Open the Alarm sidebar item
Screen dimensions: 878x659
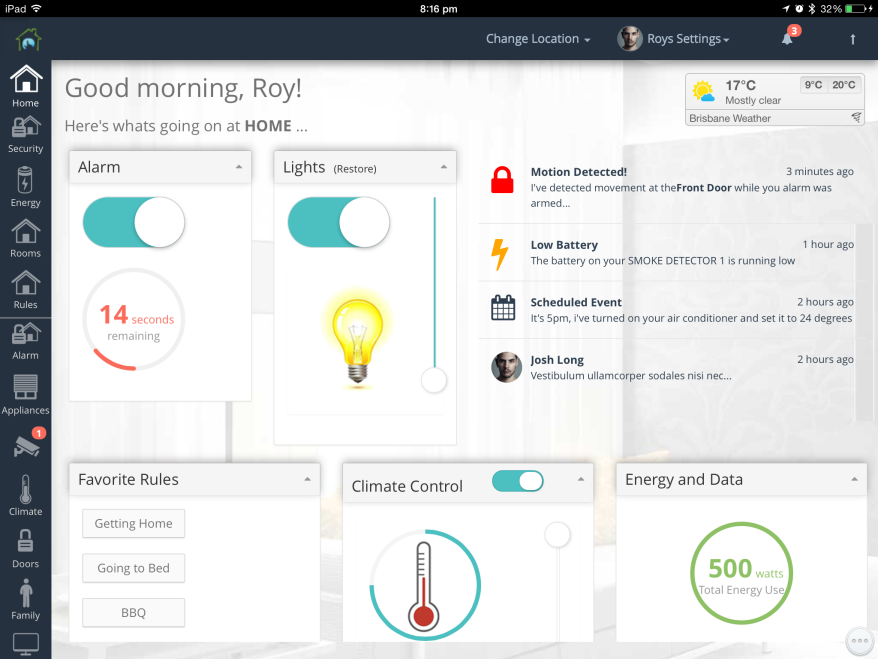click(26, 342)
